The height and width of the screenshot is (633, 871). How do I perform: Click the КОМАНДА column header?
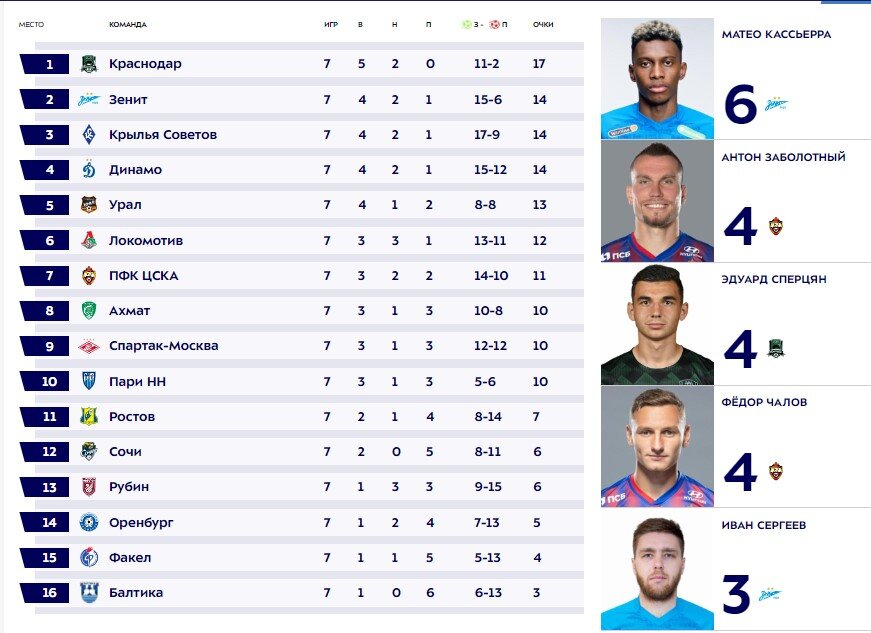(128, 24)
